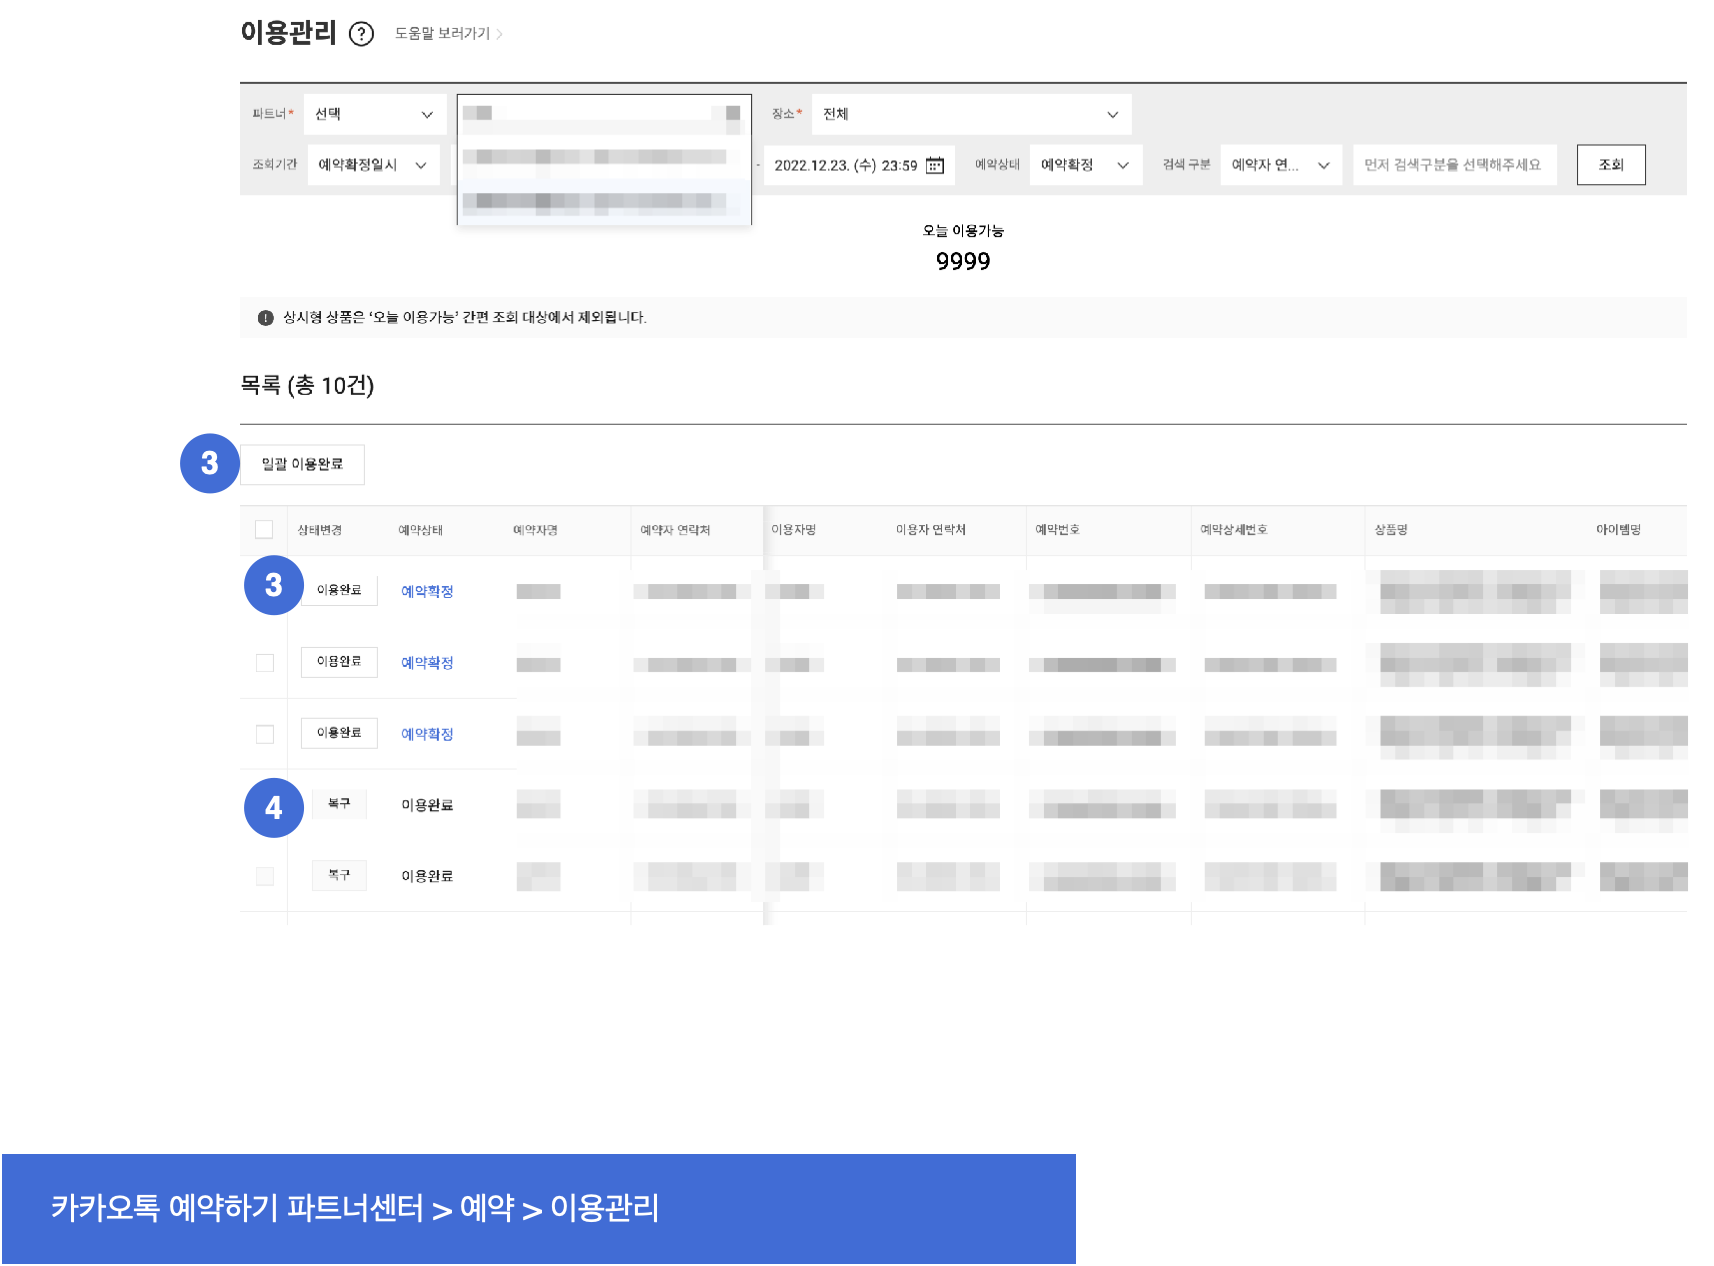Click 이용완료 button in the second row
The width and height of the screenshot is (1714, 1266).
[x=339, y=662]
